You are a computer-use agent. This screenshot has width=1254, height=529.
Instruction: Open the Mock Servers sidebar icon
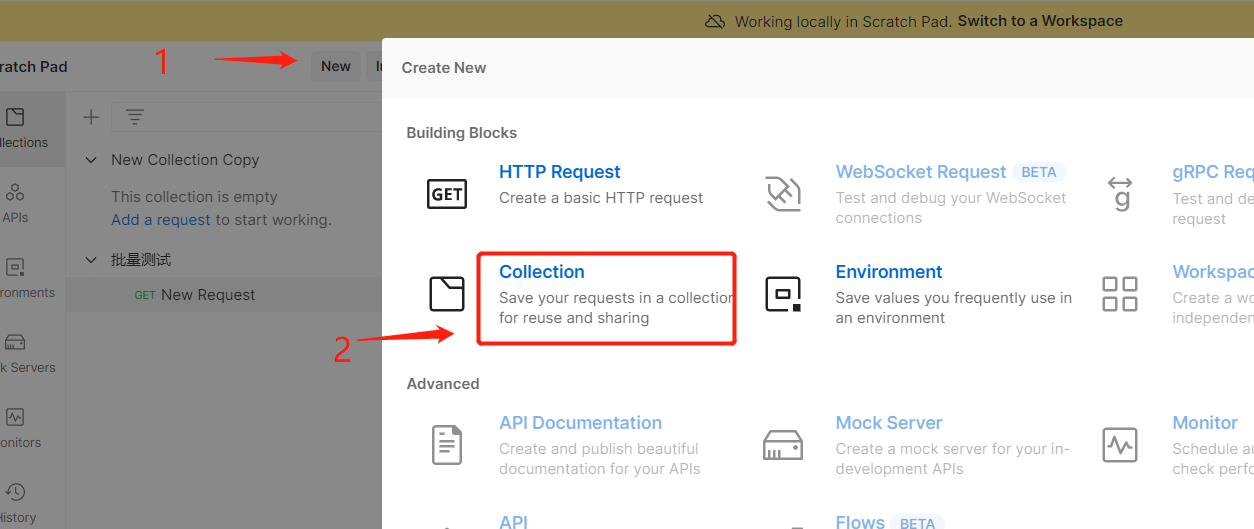[x=15, y=342]
